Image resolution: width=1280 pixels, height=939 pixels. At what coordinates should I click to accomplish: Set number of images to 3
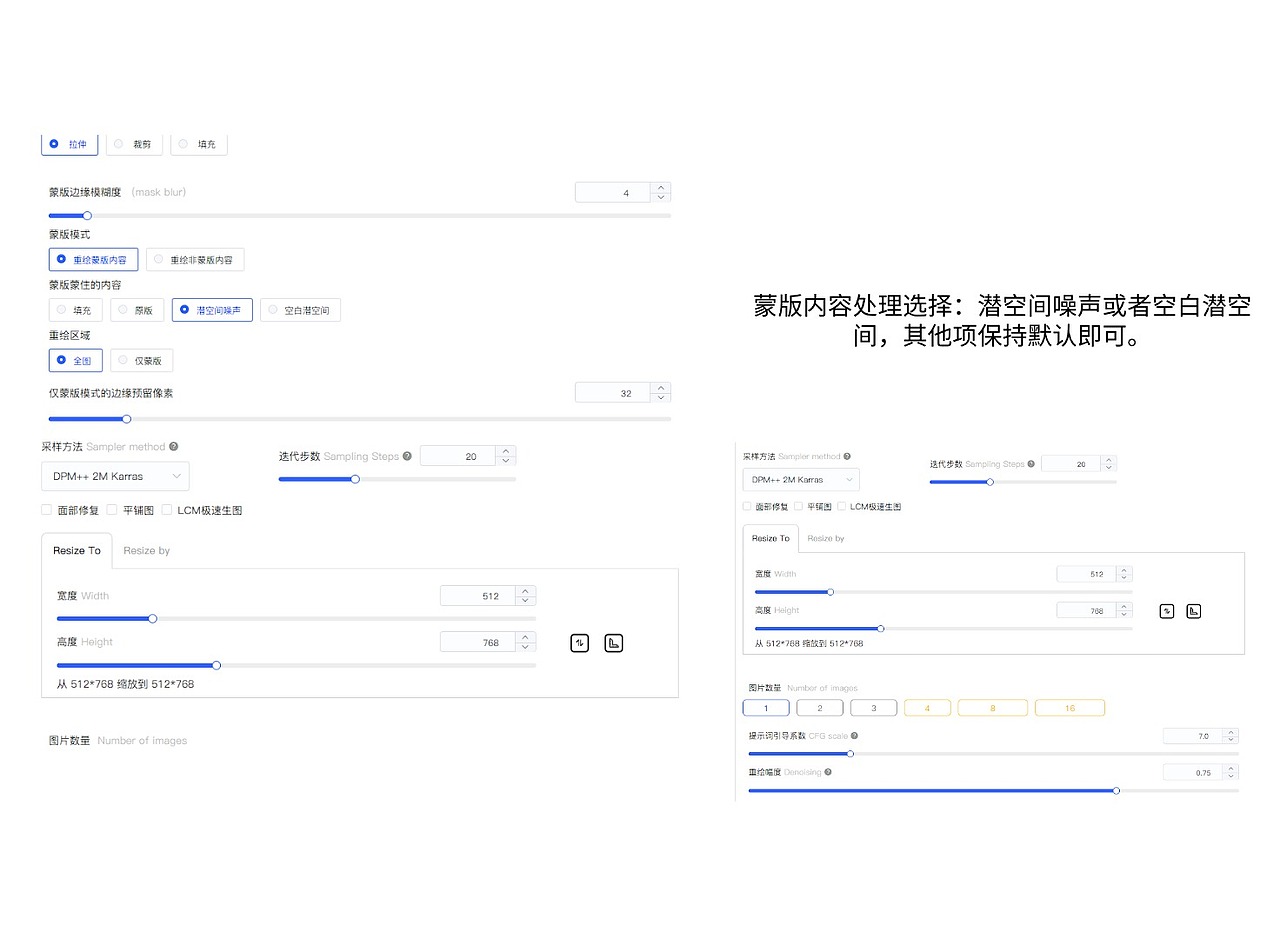pos(874,708)
